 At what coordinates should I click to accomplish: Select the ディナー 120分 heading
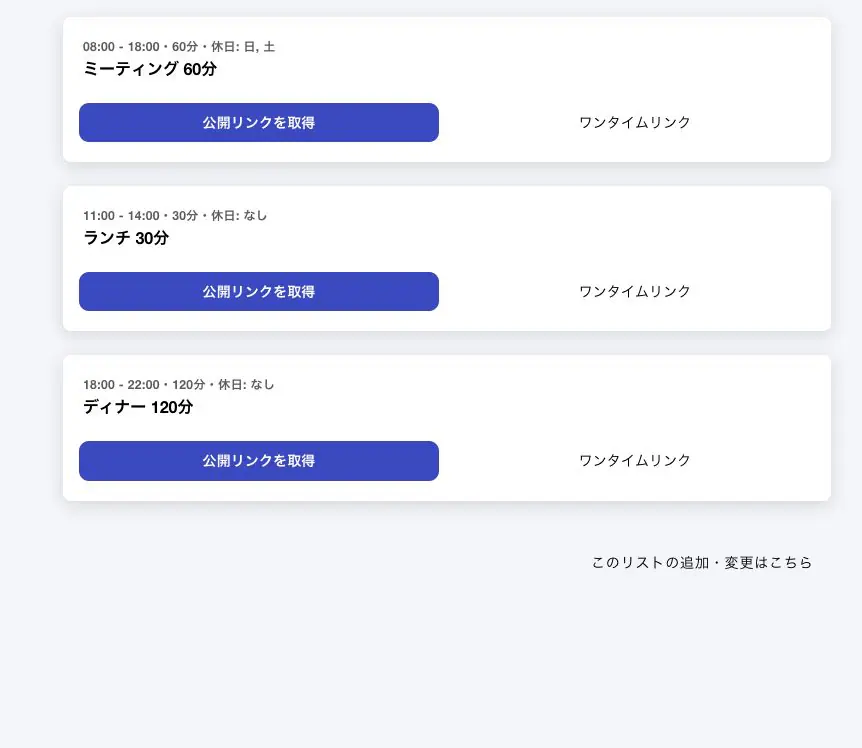pos(138,407)
